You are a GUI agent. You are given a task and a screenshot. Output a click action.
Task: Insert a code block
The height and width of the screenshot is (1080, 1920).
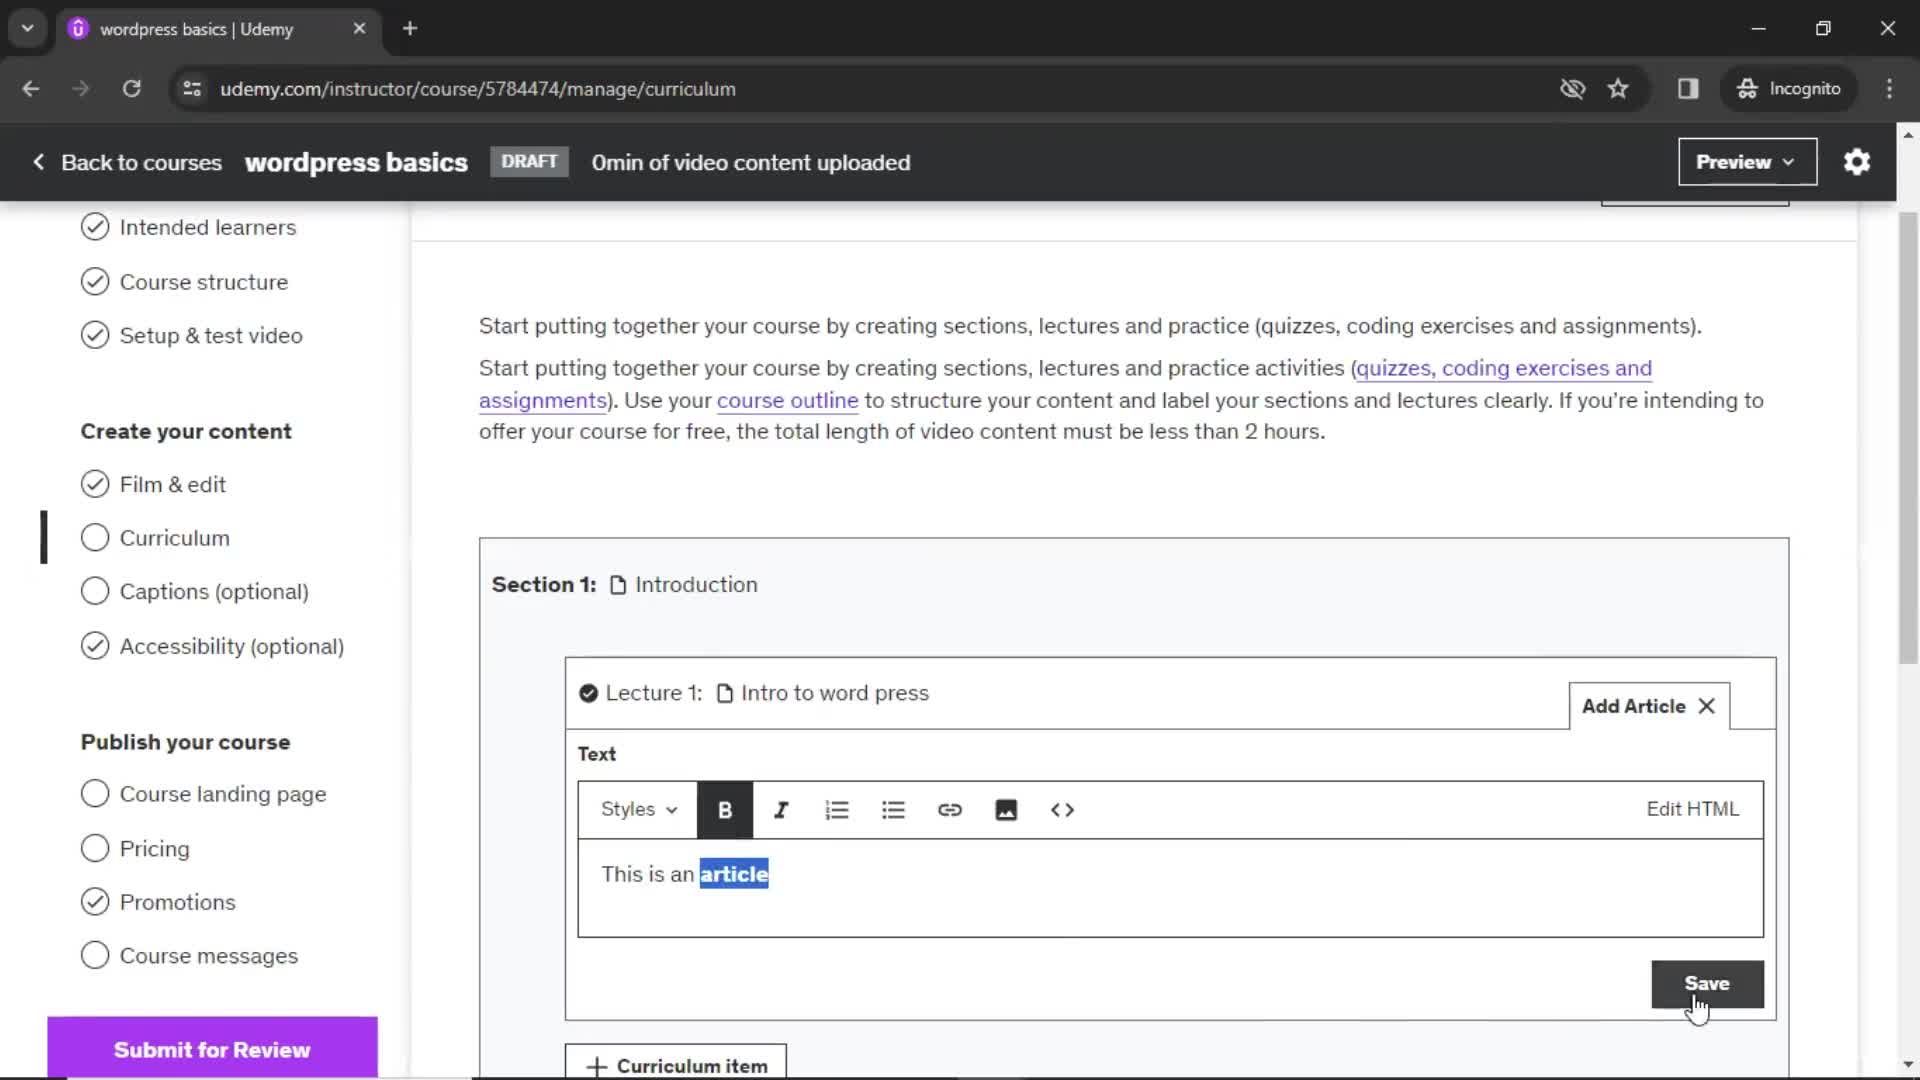(1062, 810)
